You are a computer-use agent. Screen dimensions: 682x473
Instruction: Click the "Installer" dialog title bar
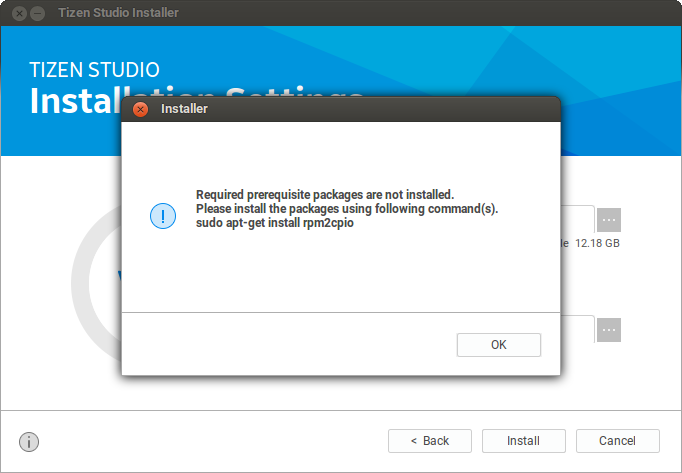[x=340, y=109]
